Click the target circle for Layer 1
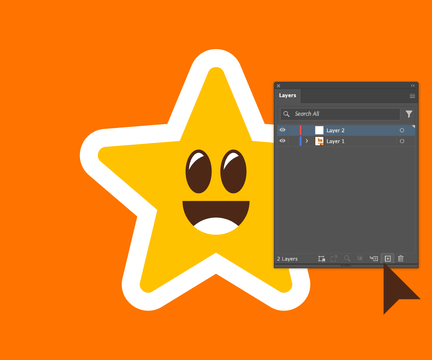This screenshot has width=432, height=360. pos(402,141)
